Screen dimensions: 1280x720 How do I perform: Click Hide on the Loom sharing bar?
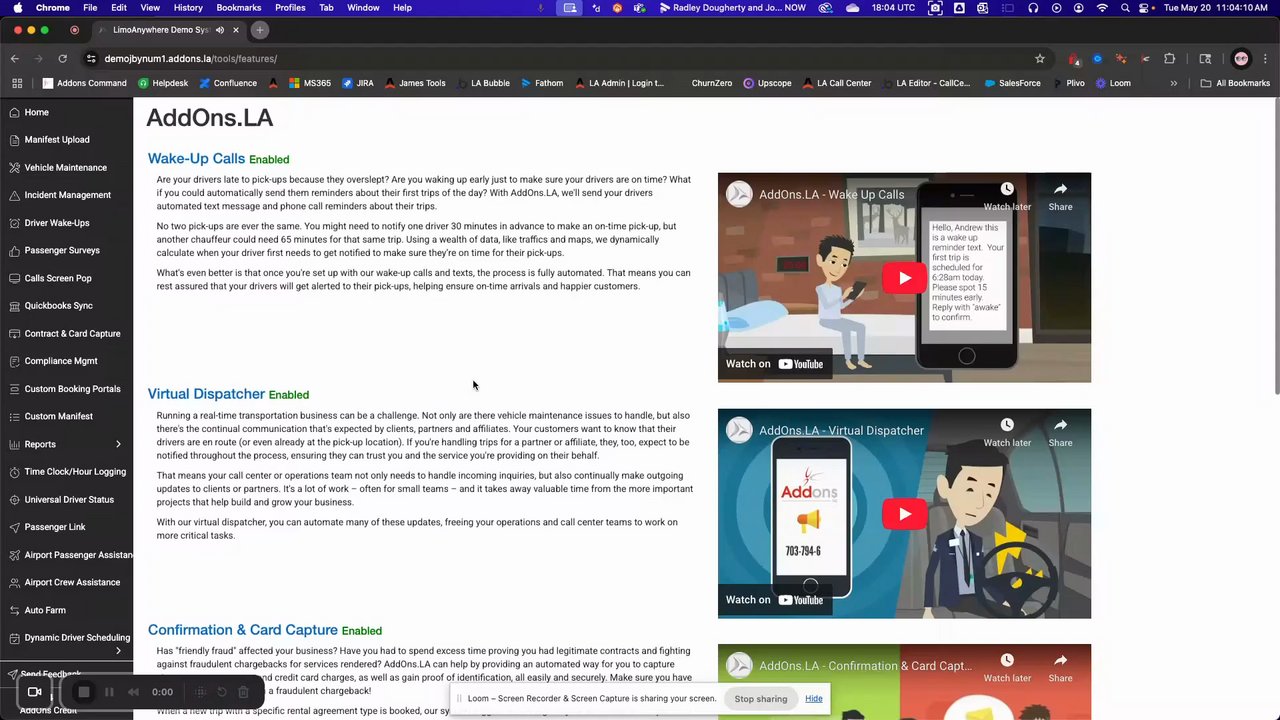coord(814,699)
